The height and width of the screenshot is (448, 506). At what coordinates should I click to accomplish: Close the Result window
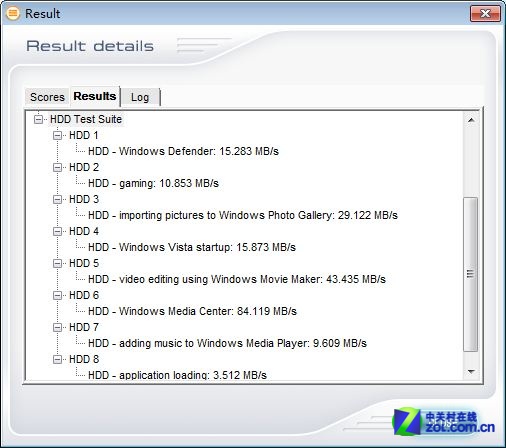(x=485, y=14)
